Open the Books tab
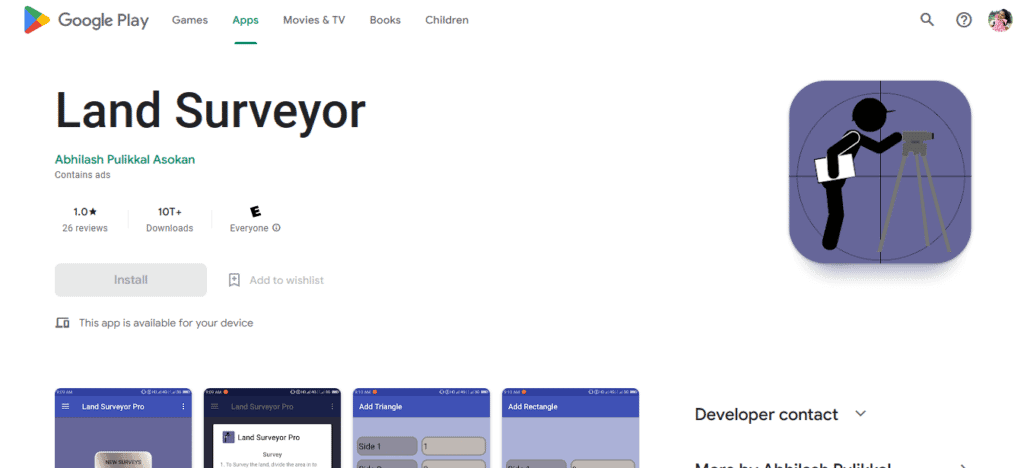1024x468 pixels. (x=385, y=20)
